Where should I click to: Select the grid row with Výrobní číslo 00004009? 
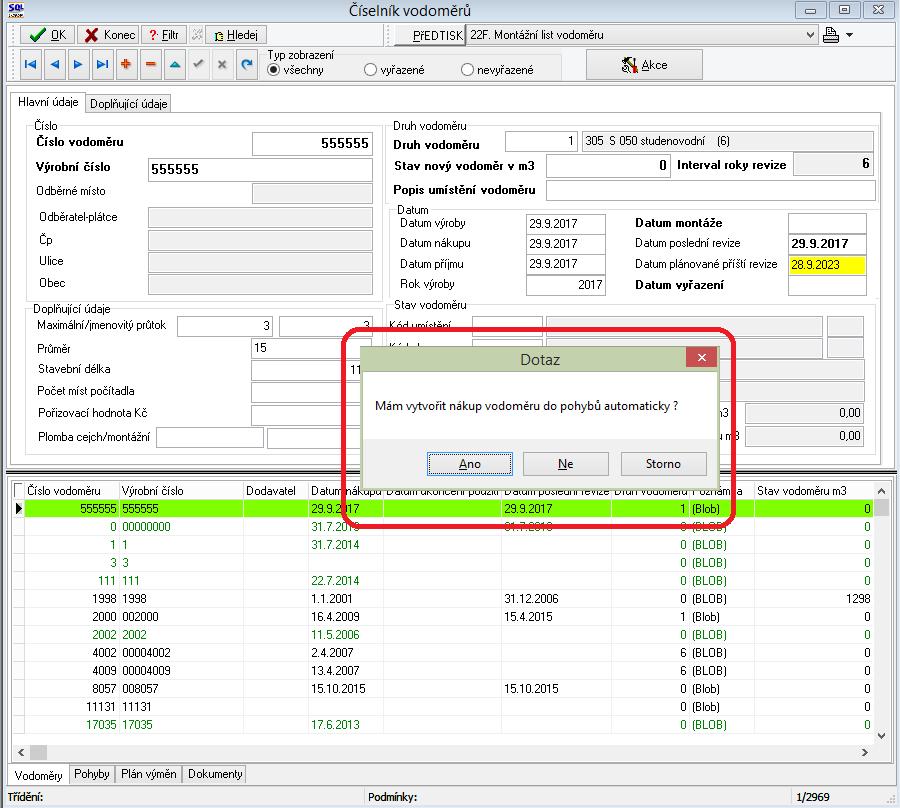coord(449,671)
